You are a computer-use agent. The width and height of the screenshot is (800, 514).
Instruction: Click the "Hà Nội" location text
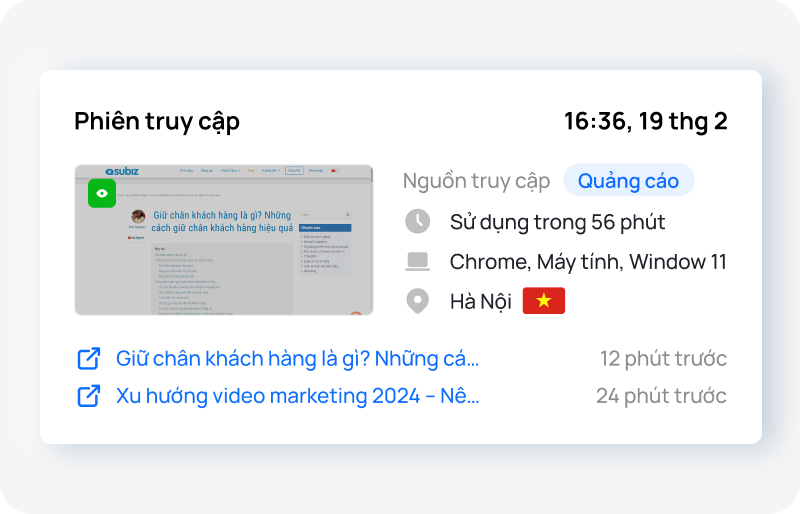click(x=480, y=301)
